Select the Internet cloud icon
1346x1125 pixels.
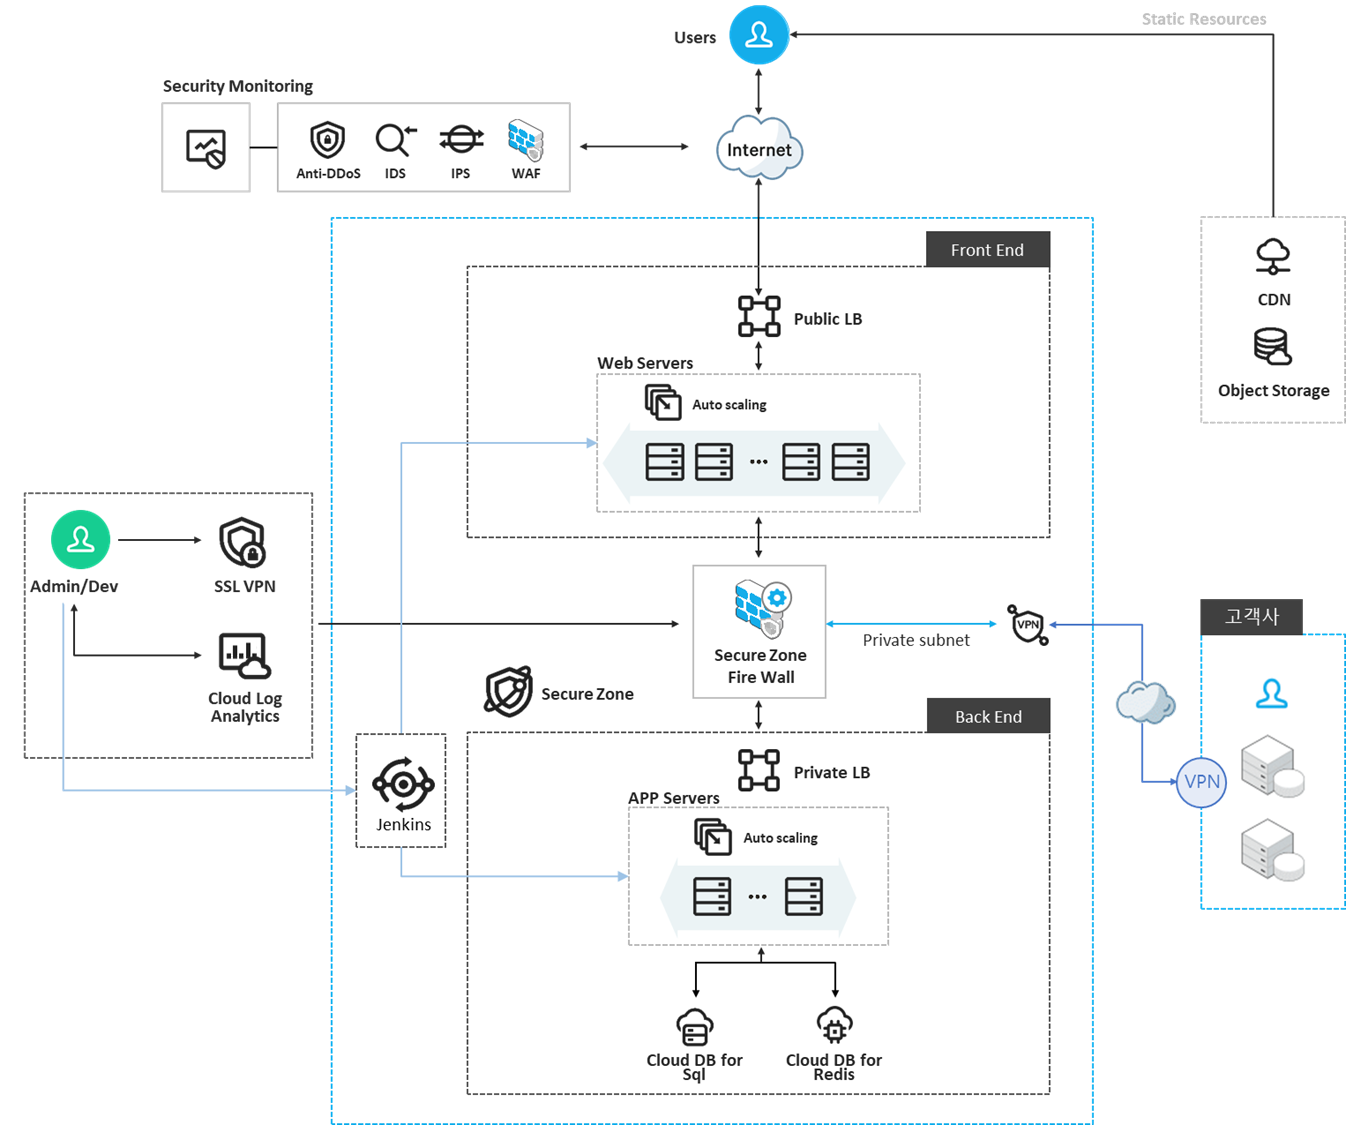(x=759, y=148)
